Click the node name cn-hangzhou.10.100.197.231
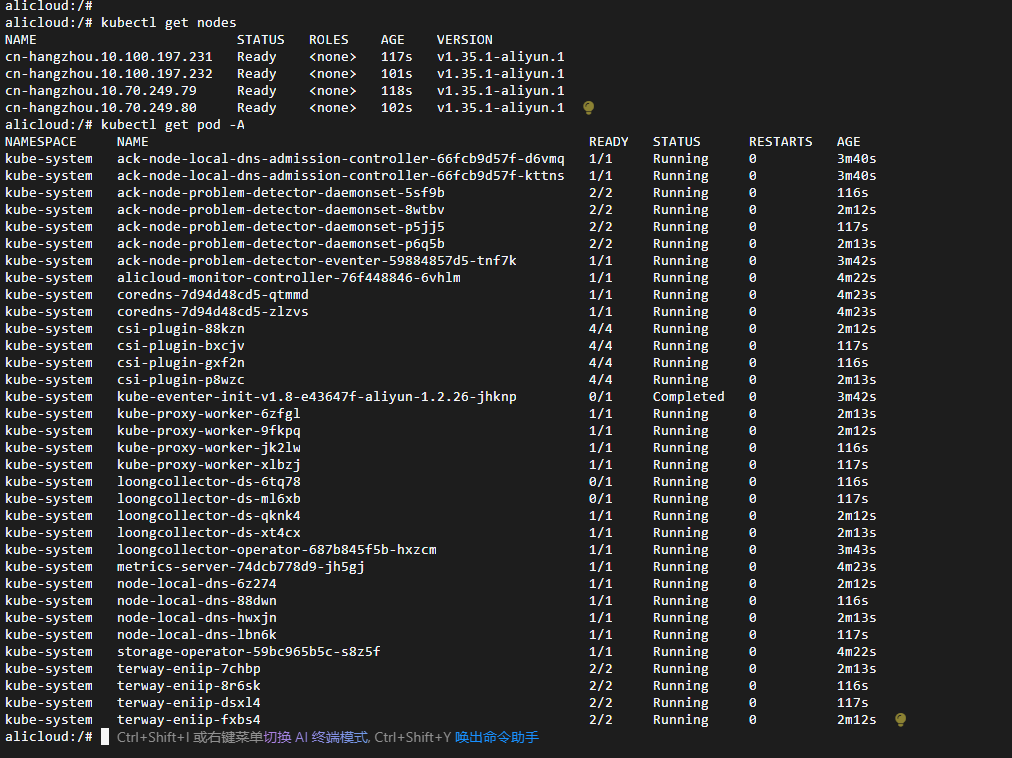This screenshot has height=758, width=1012. click(108, 57)
